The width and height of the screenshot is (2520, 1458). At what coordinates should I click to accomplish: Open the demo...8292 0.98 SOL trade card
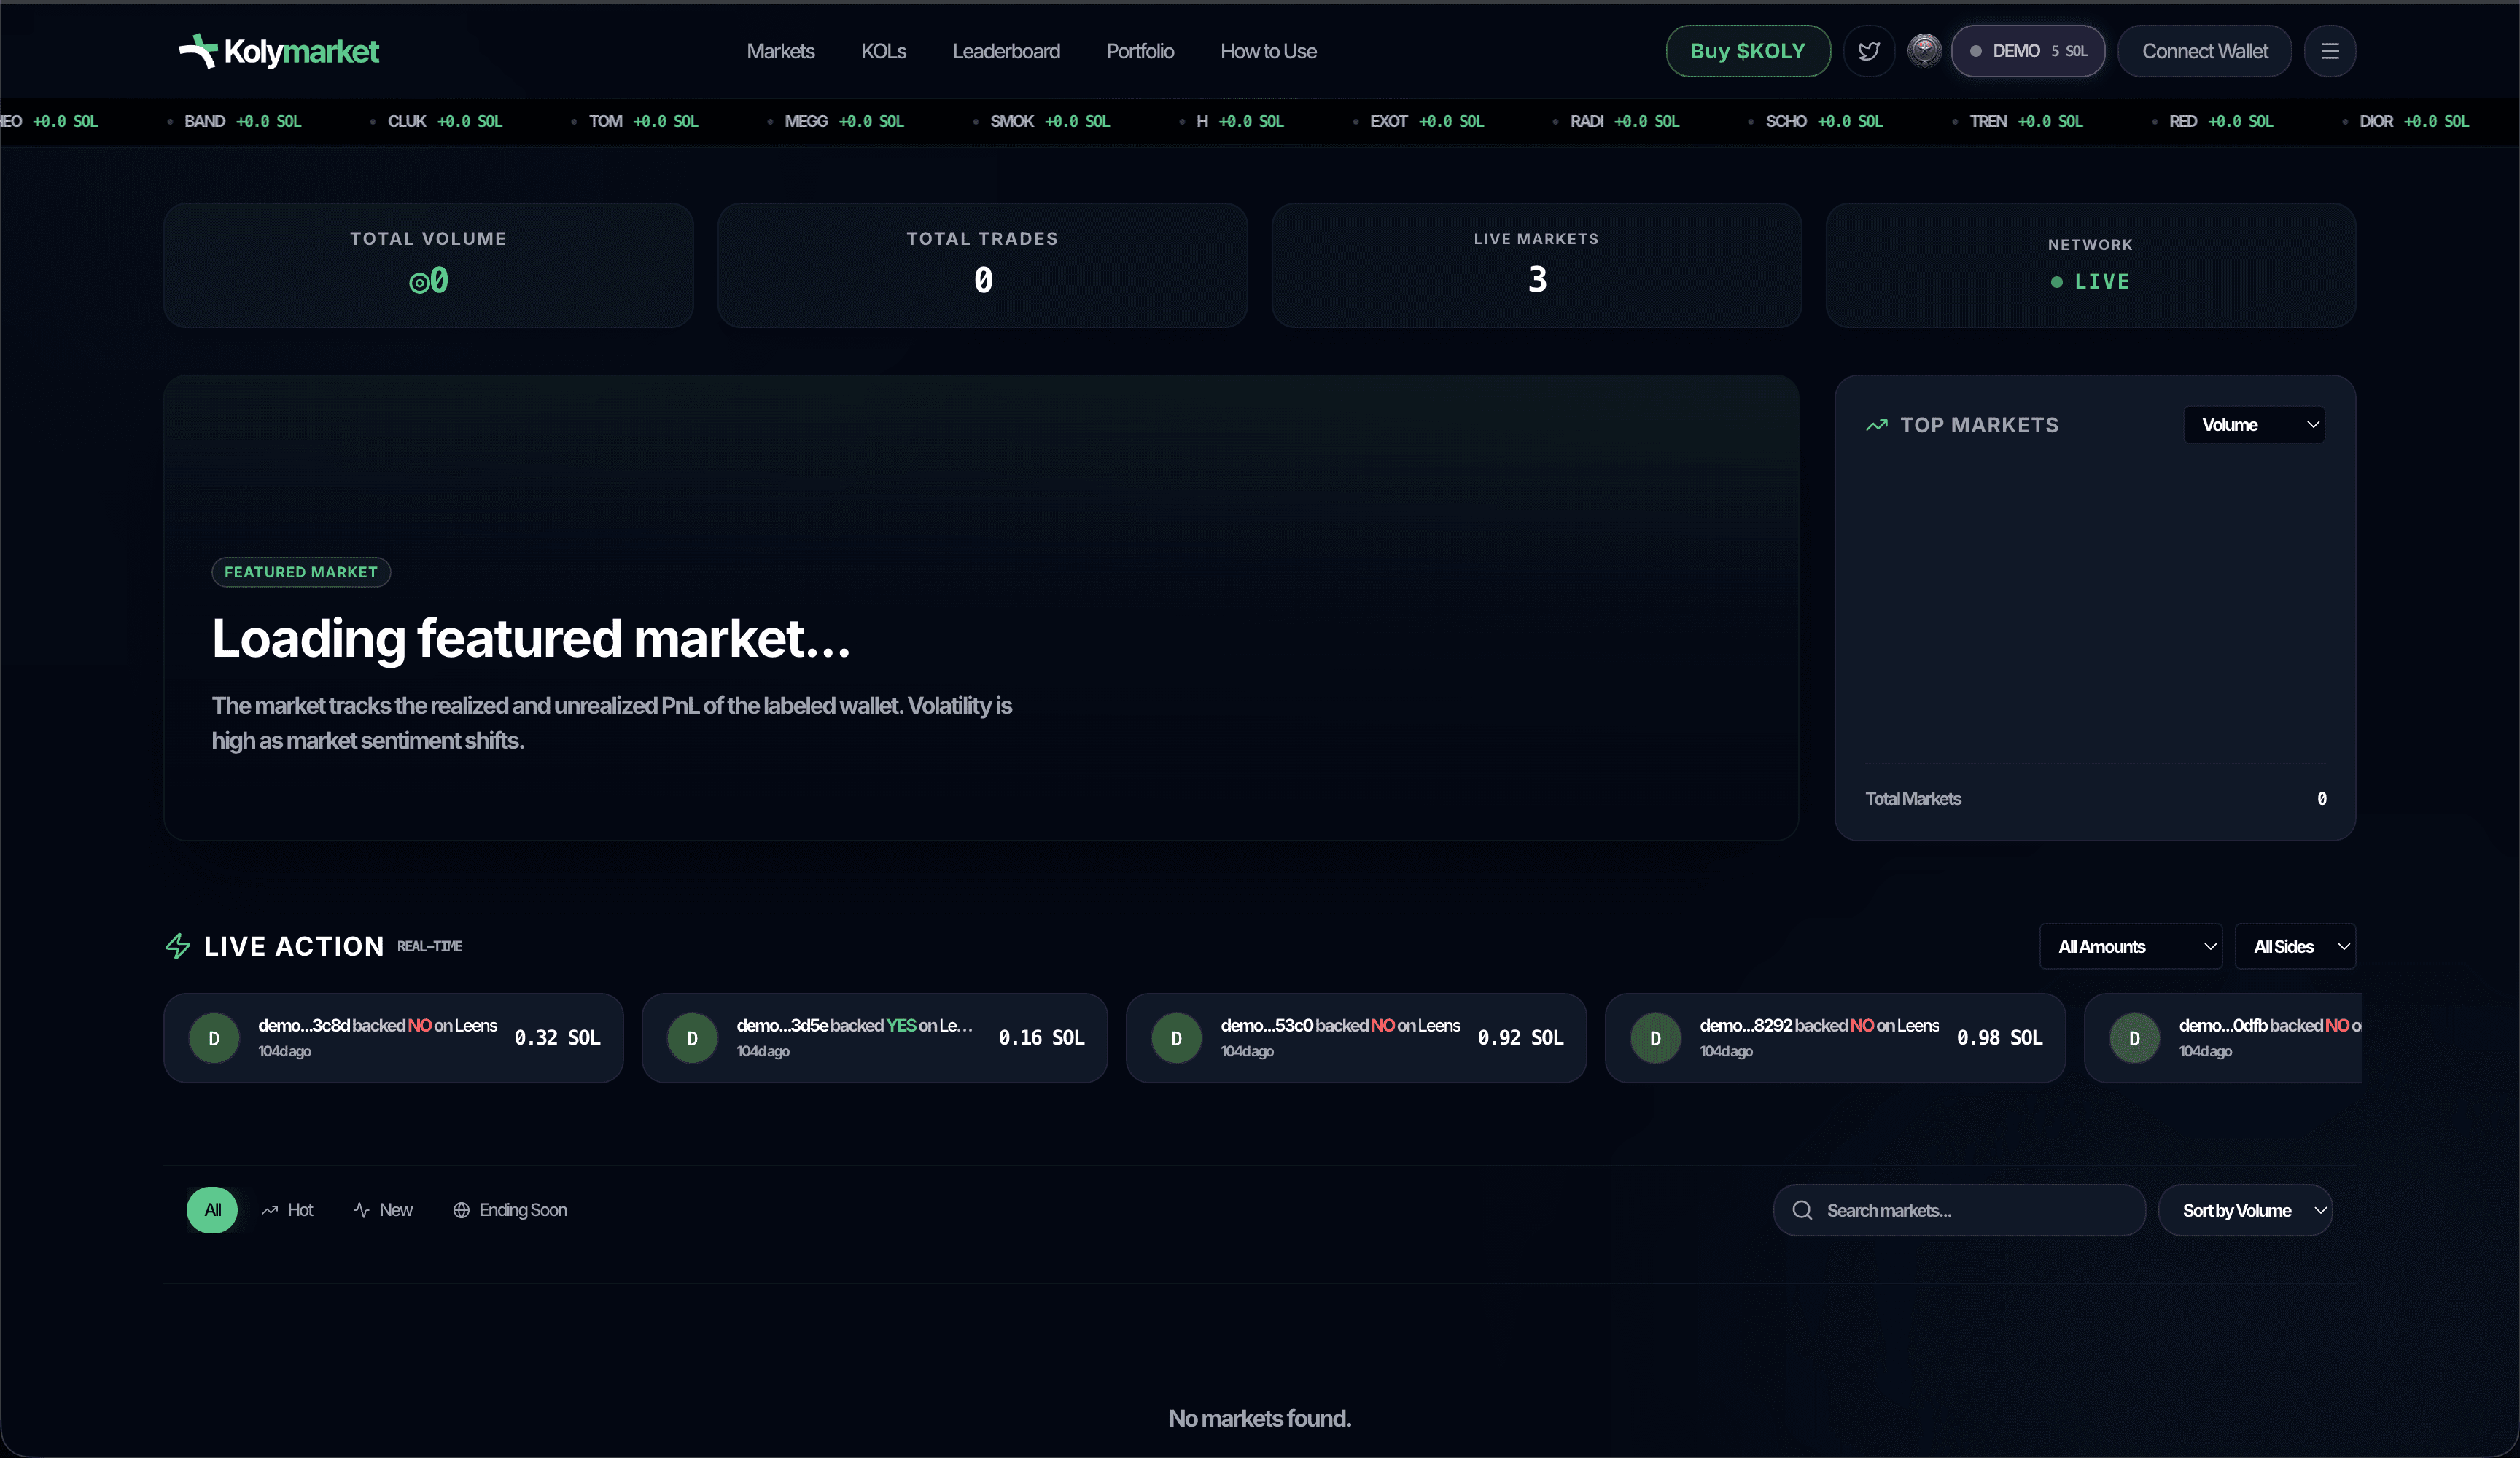[x=1835, y=1038]
